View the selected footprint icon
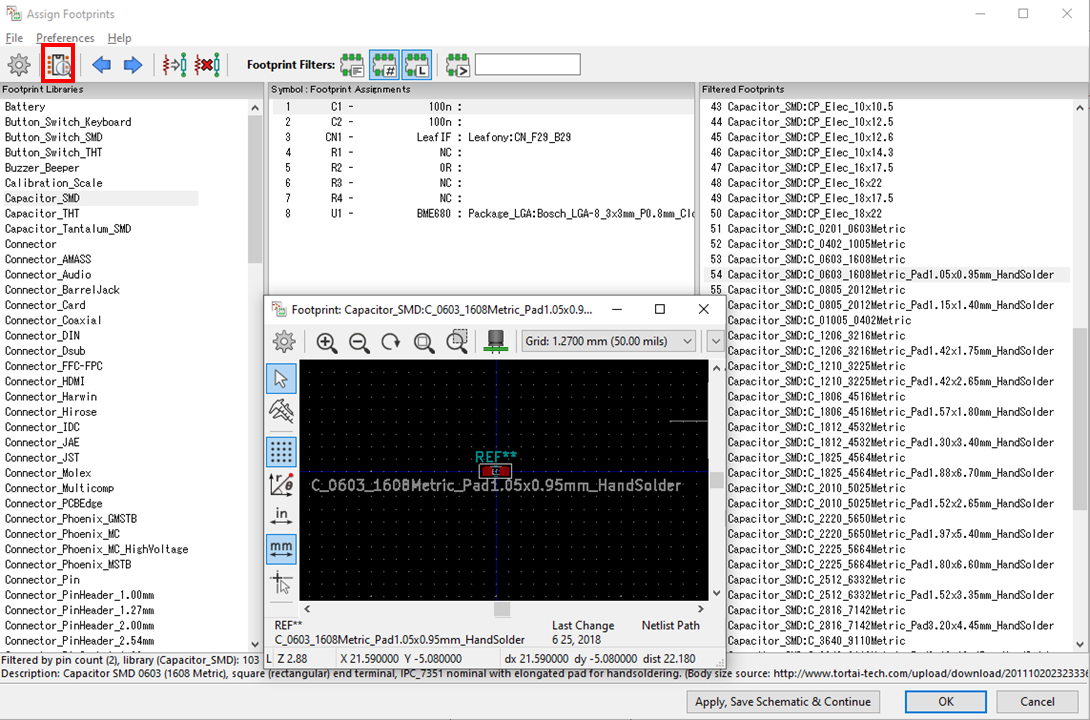The image size is (1090, 720). (x=58, y=65)
